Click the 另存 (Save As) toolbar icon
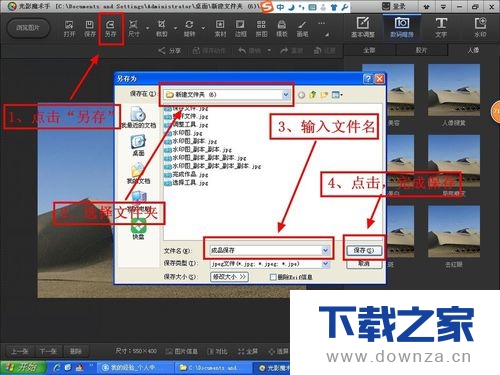Viewport: 500px width, 375px height. (110, 28)
